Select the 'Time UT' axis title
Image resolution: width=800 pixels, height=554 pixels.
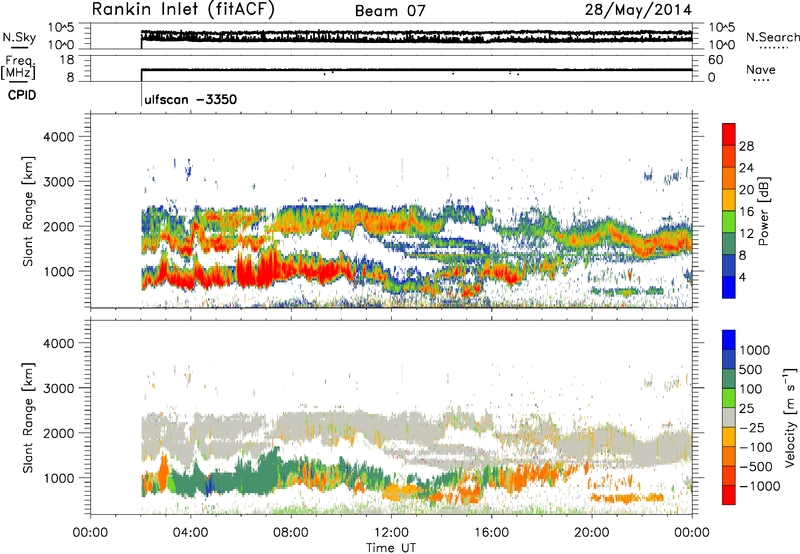click(x=391, y=548)
